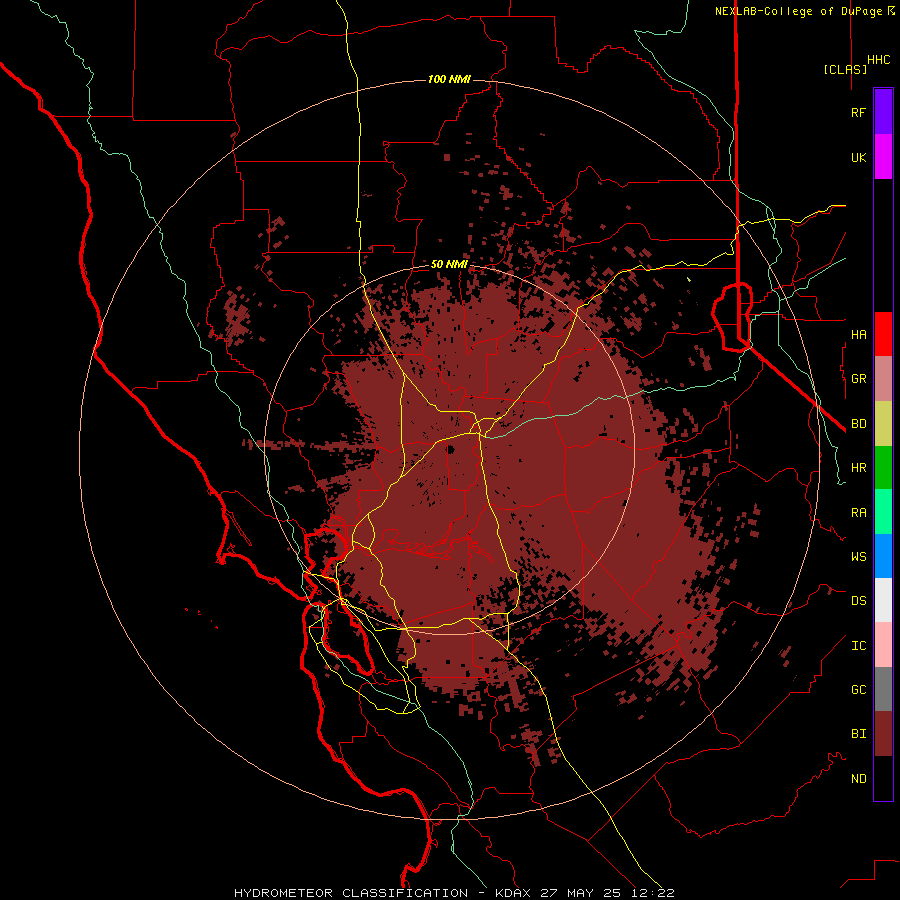Click the RF purple legend swatch

pos(883,112)
